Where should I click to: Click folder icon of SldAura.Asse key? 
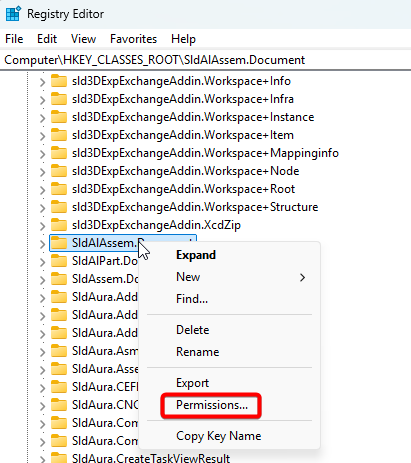tap(59, 369)
